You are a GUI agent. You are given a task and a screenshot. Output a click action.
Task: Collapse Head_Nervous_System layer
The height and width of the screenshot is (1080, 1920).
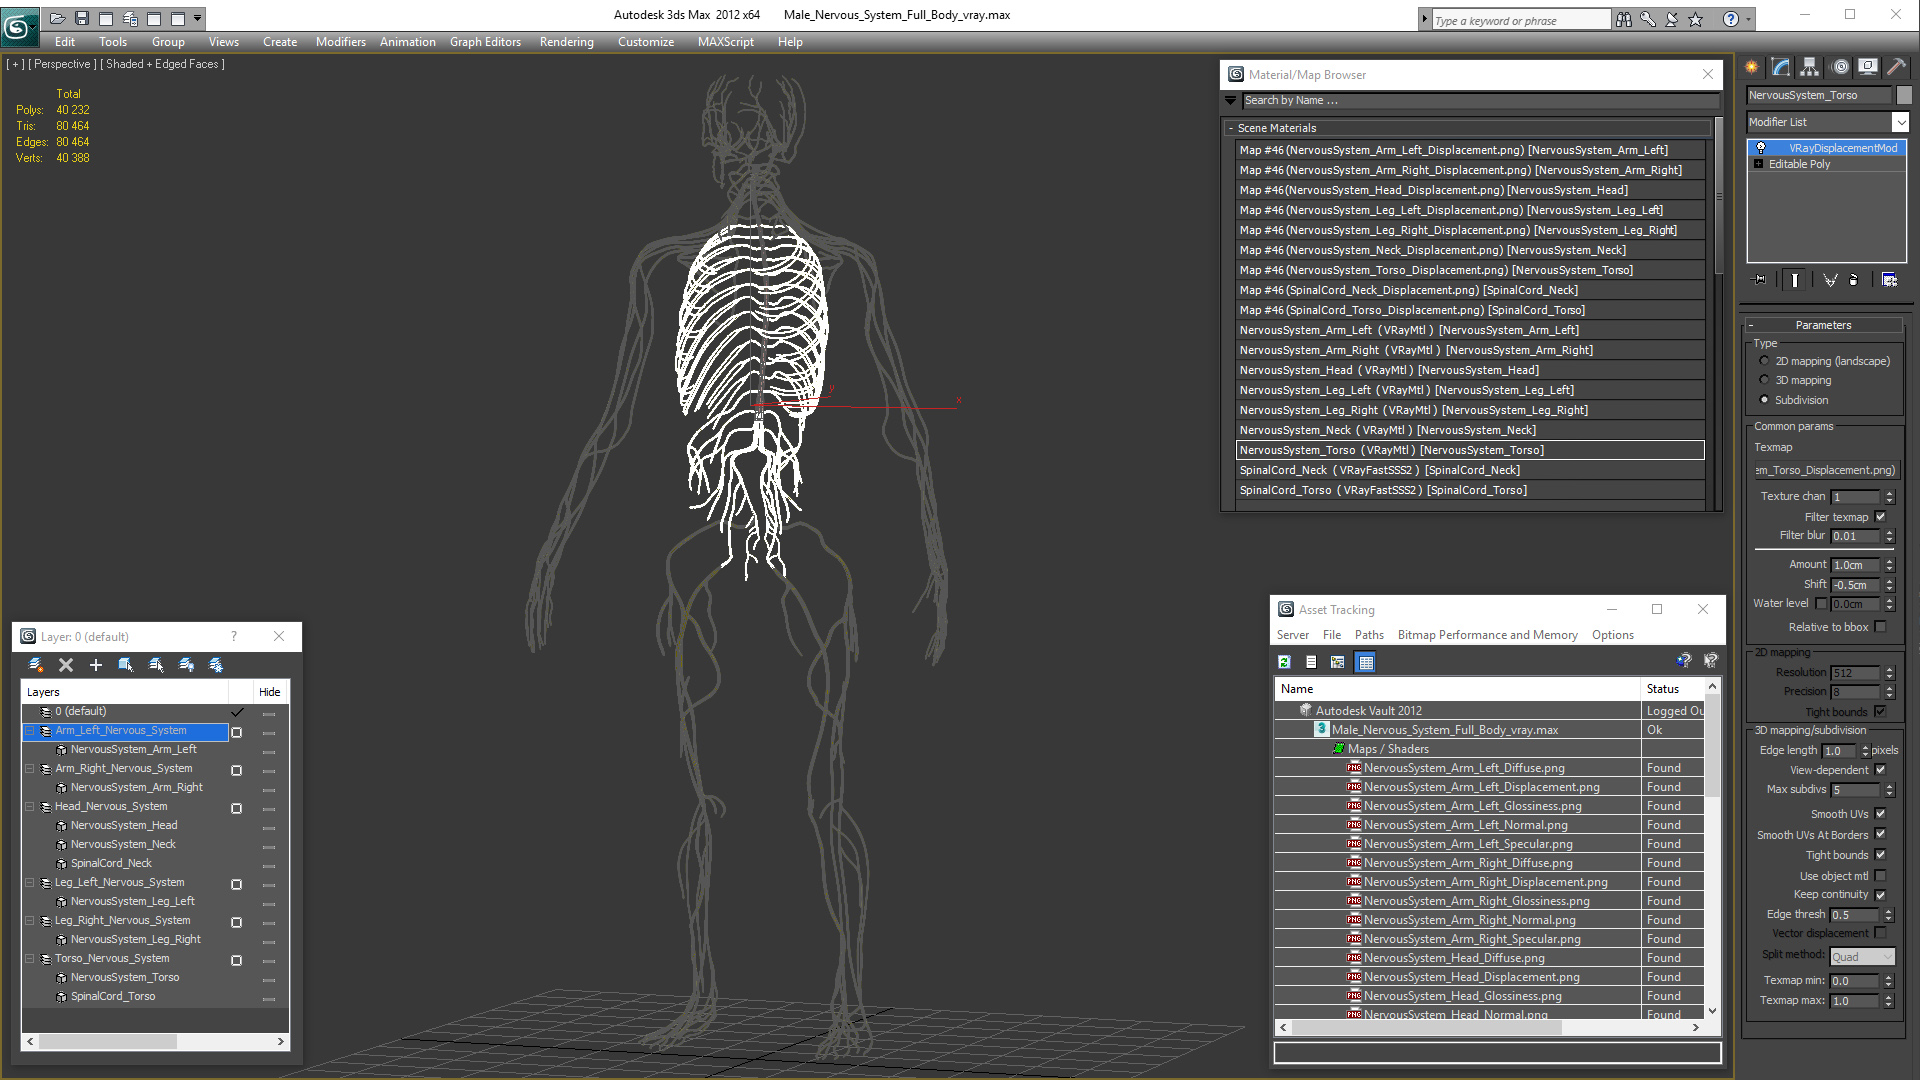click(x=30, y=807)
